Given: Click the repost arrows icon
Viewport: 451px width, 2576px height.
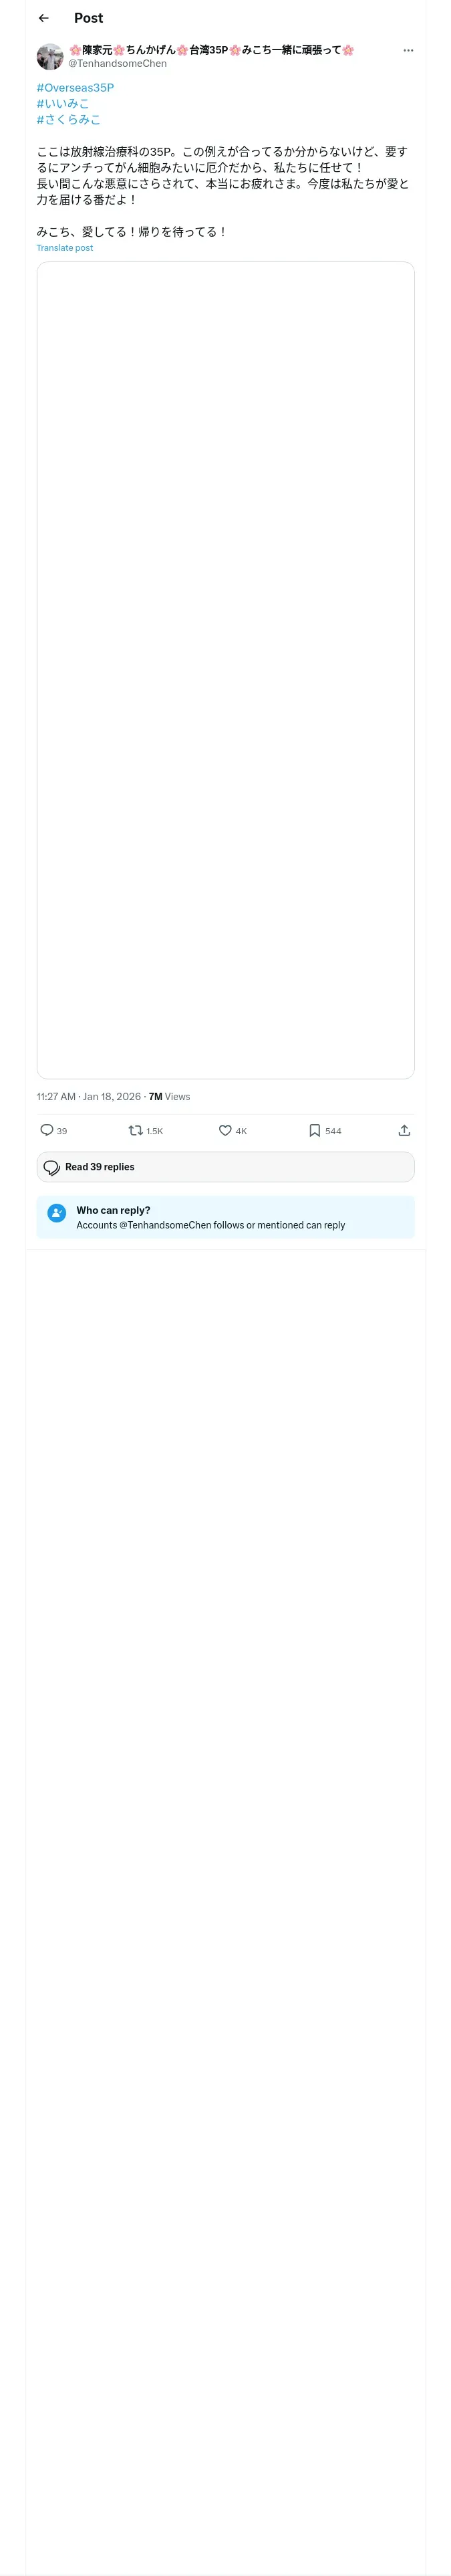Looking at the screenshot, I should point(136,1131).
